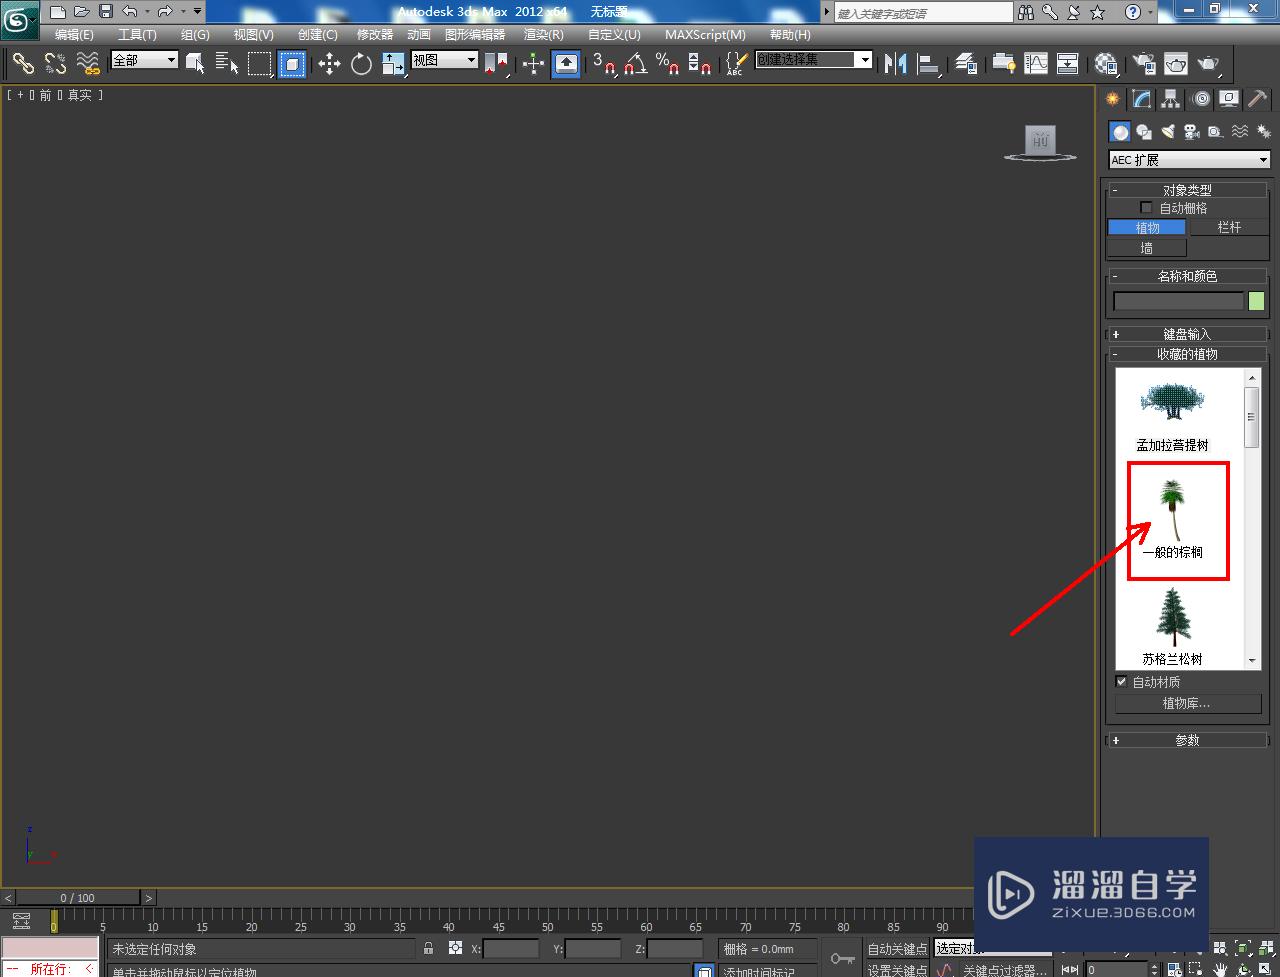The image size is (1280, 977).
Task: Toggle the 3D Snaps button
Action: 603,64
